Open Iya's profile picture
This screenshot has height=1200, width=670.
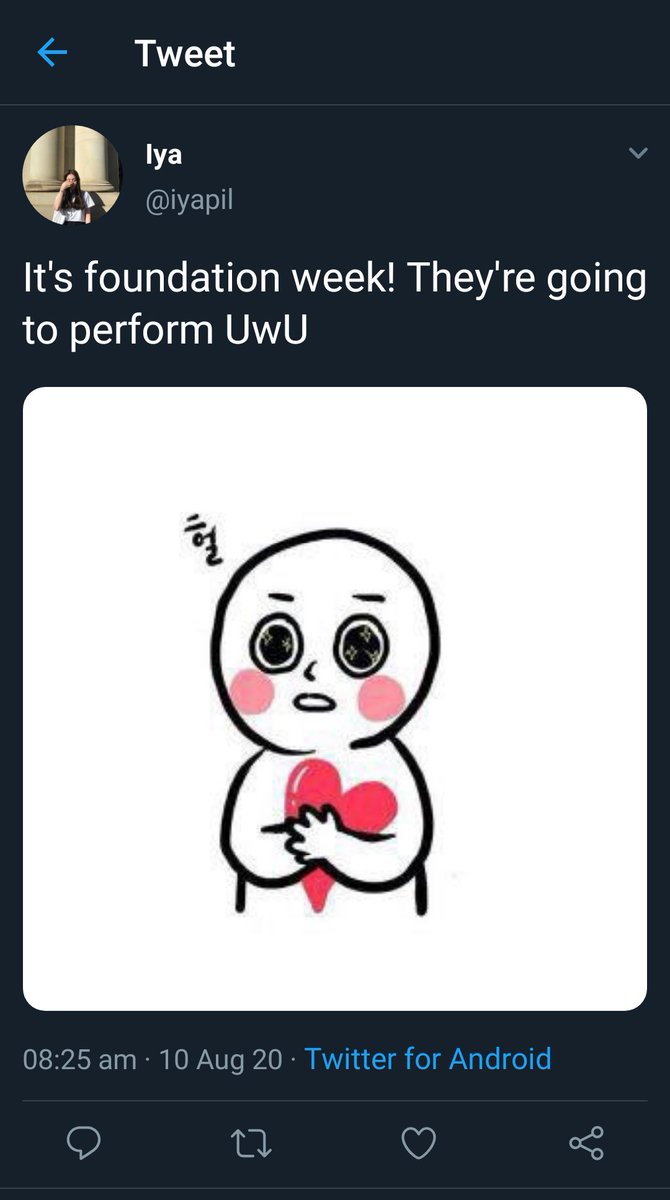(x=72, y=174)
